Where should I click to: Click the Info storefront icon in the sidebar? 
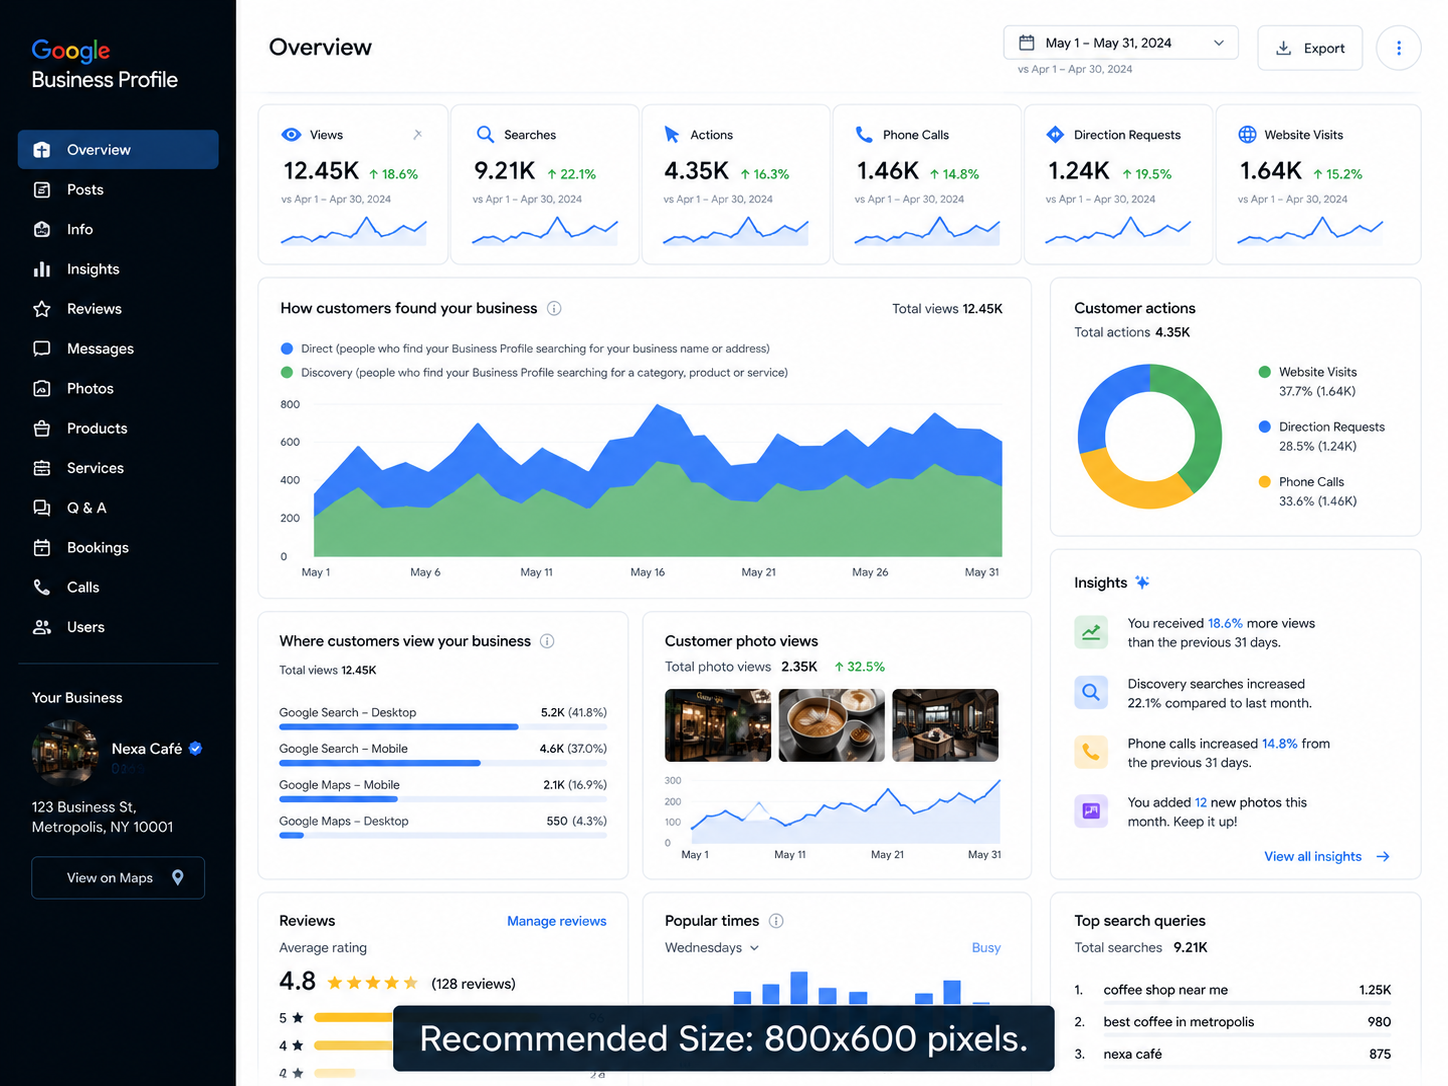coord(42,229)
